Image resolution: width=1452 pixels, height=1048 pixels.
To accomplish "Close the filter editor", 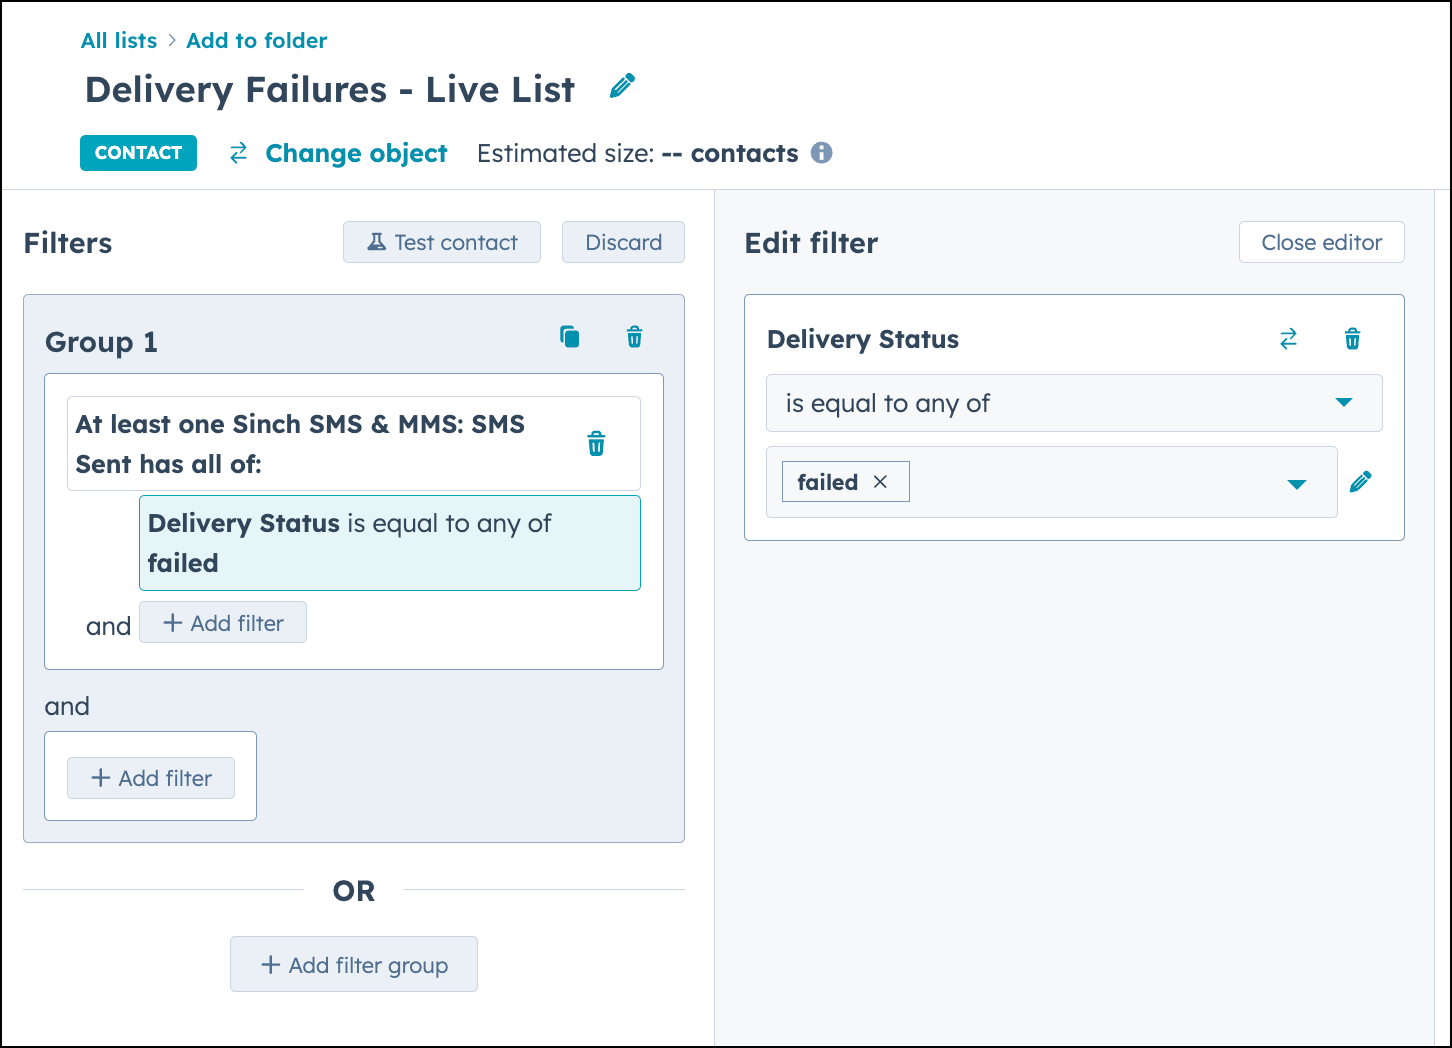I will [x=1321, y=241].
